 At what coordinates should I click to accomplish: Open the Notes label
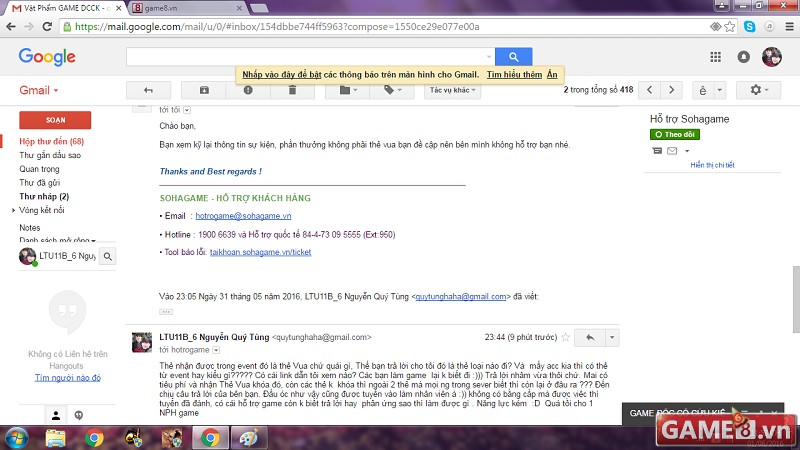(30, 228)
